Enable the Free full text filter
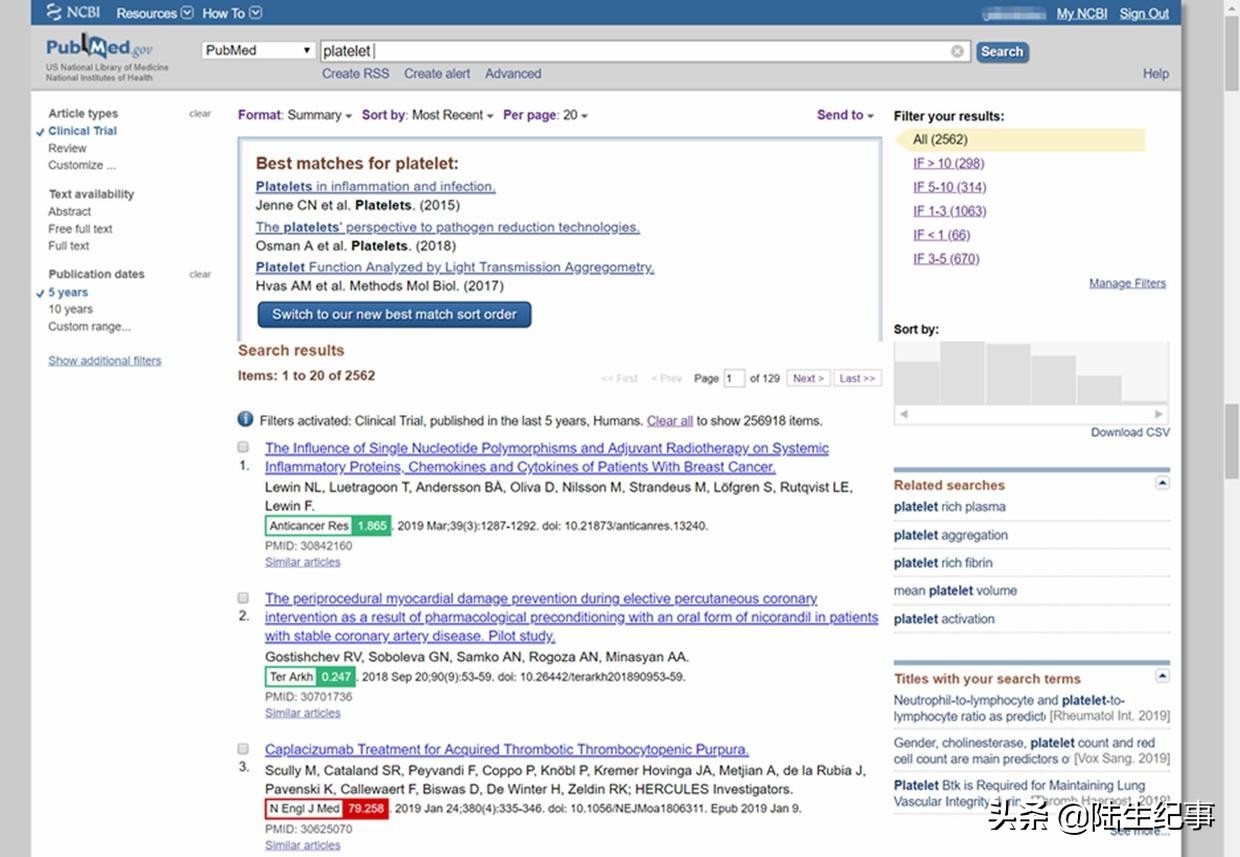Screen dimensions: 1240x857 [80, 229]
